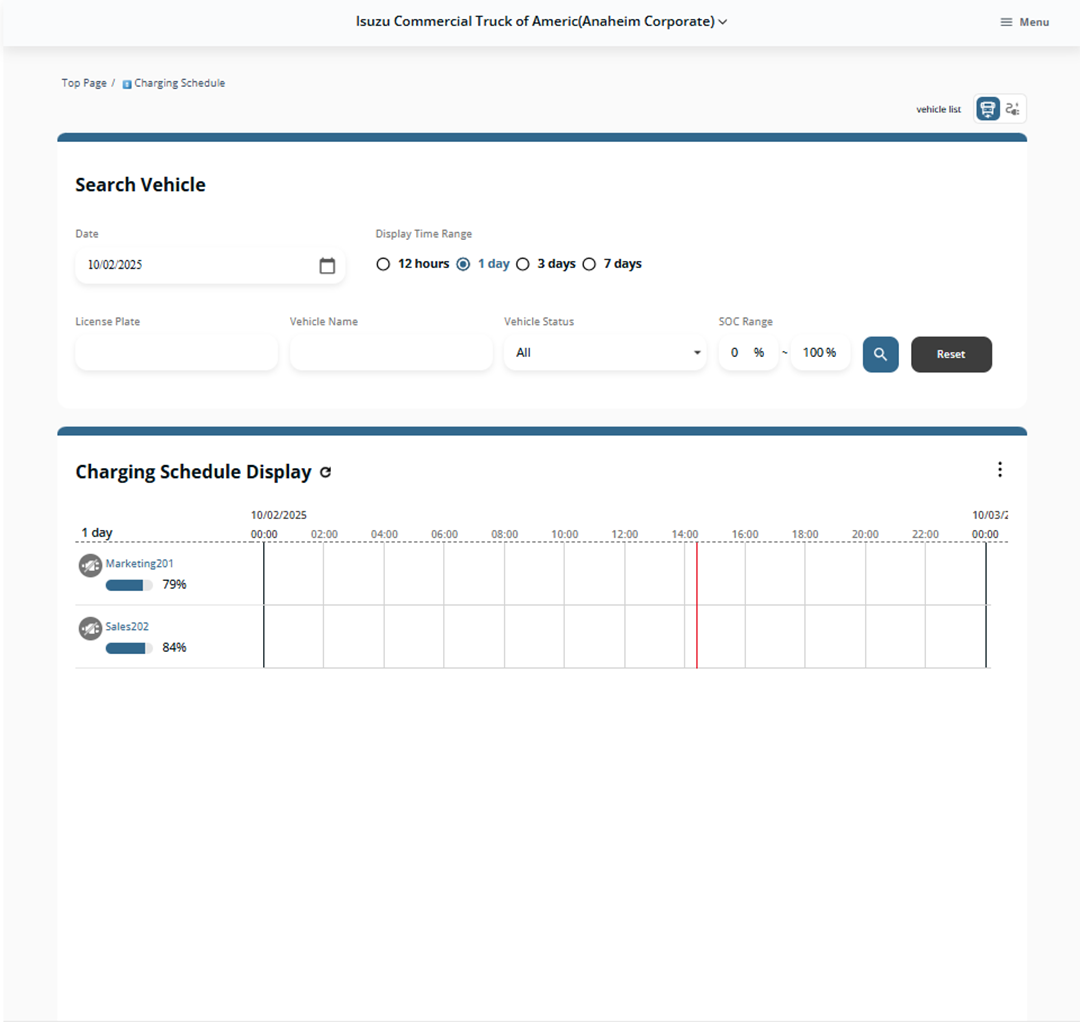This screenshot has height=1022, width=1080.
Task: Select the 12 hours time range
Action: 383,265
